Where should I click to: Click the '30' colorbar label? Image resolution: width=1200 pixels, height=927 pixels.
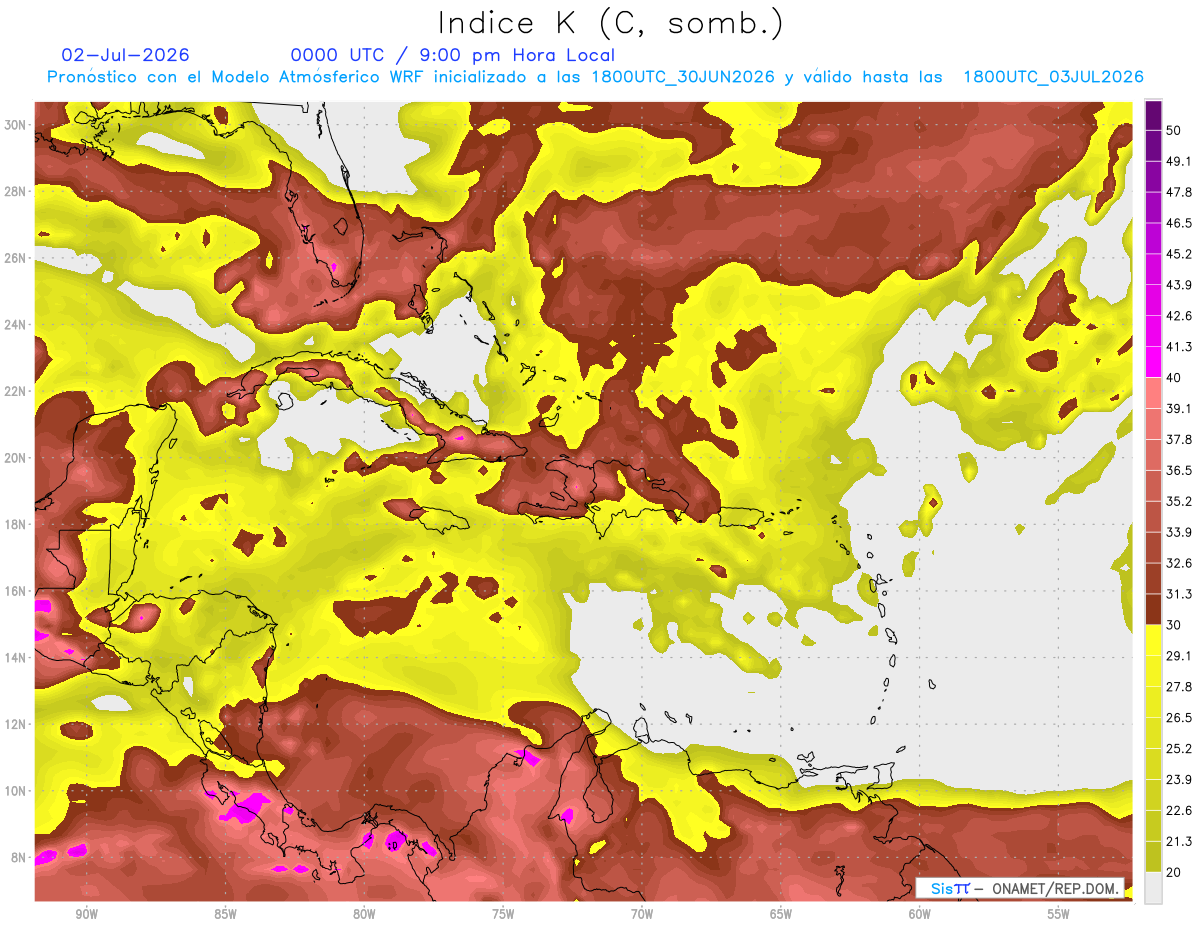pos(1174,625)
